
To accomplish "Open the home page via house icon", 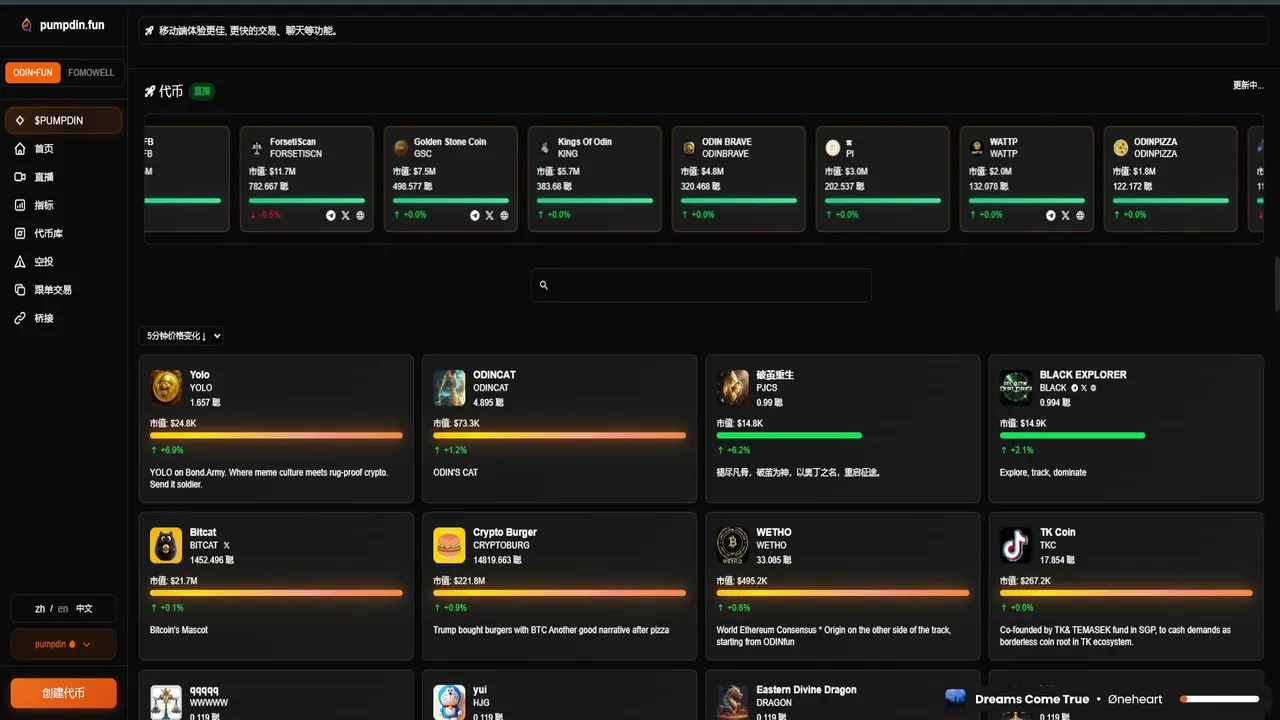I will coord(20,149).
